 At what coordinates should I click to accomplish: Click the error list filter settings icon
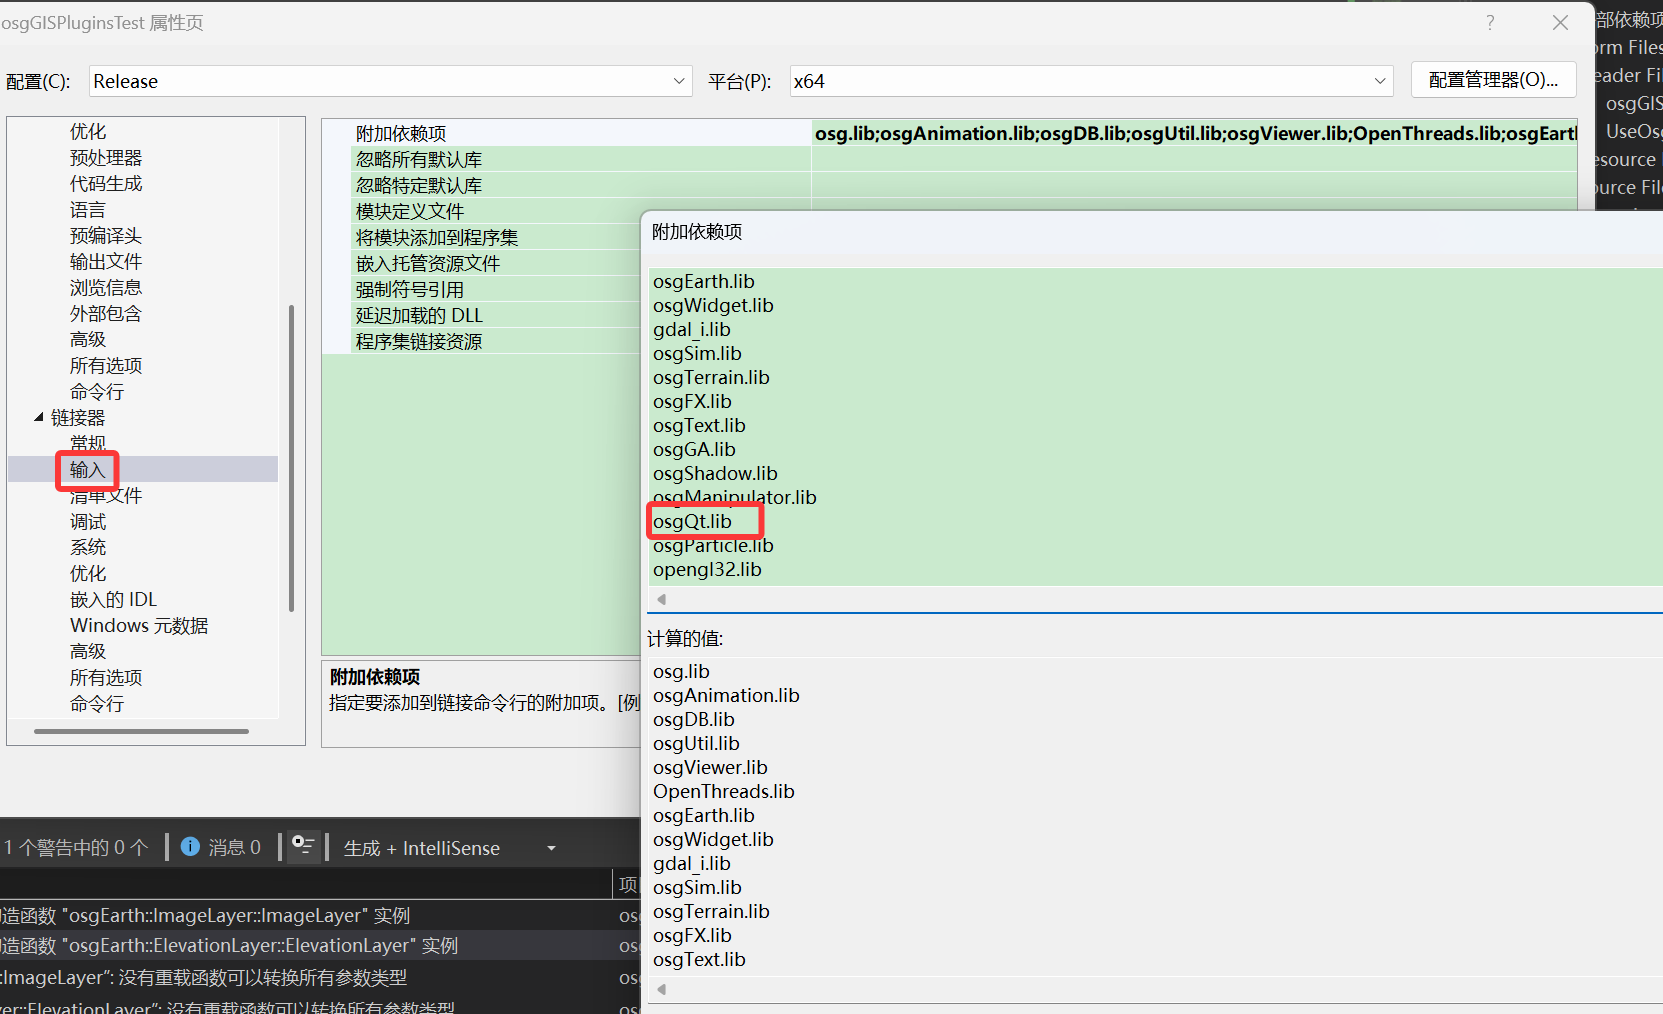303,847
